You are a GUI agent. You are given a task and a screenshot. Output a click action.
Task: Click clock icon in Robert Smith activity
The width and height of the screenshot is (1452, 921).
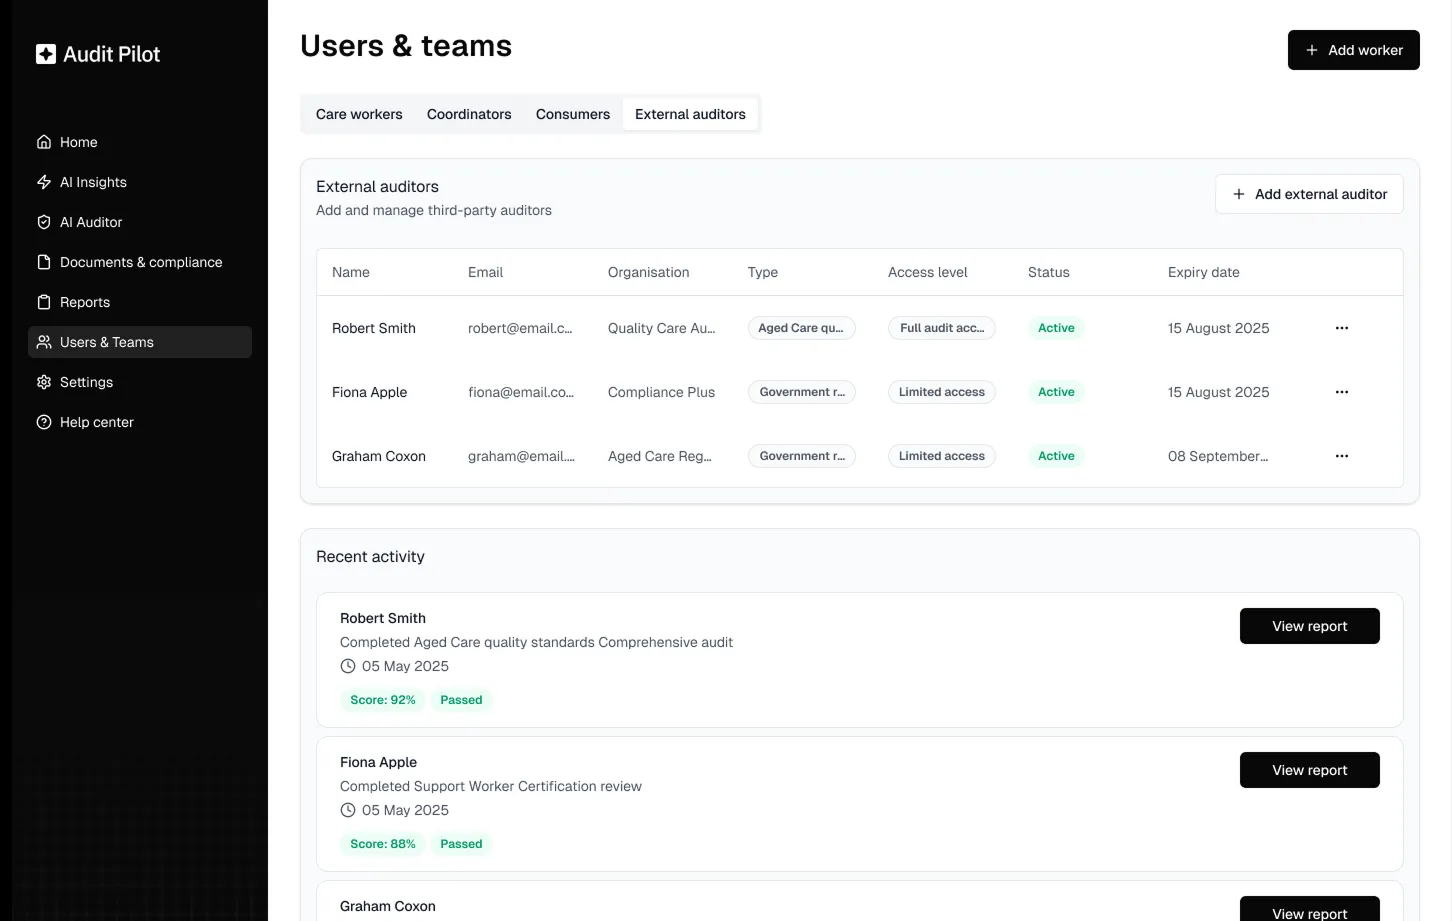[x=348, y=666]
